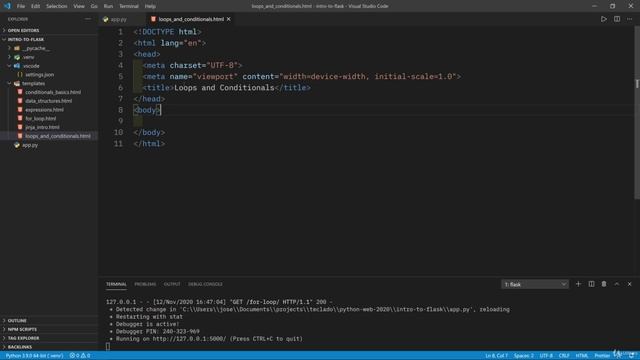Kill terminal with the trash icon
Screen dimensions: 640x360
click(604, 284)
